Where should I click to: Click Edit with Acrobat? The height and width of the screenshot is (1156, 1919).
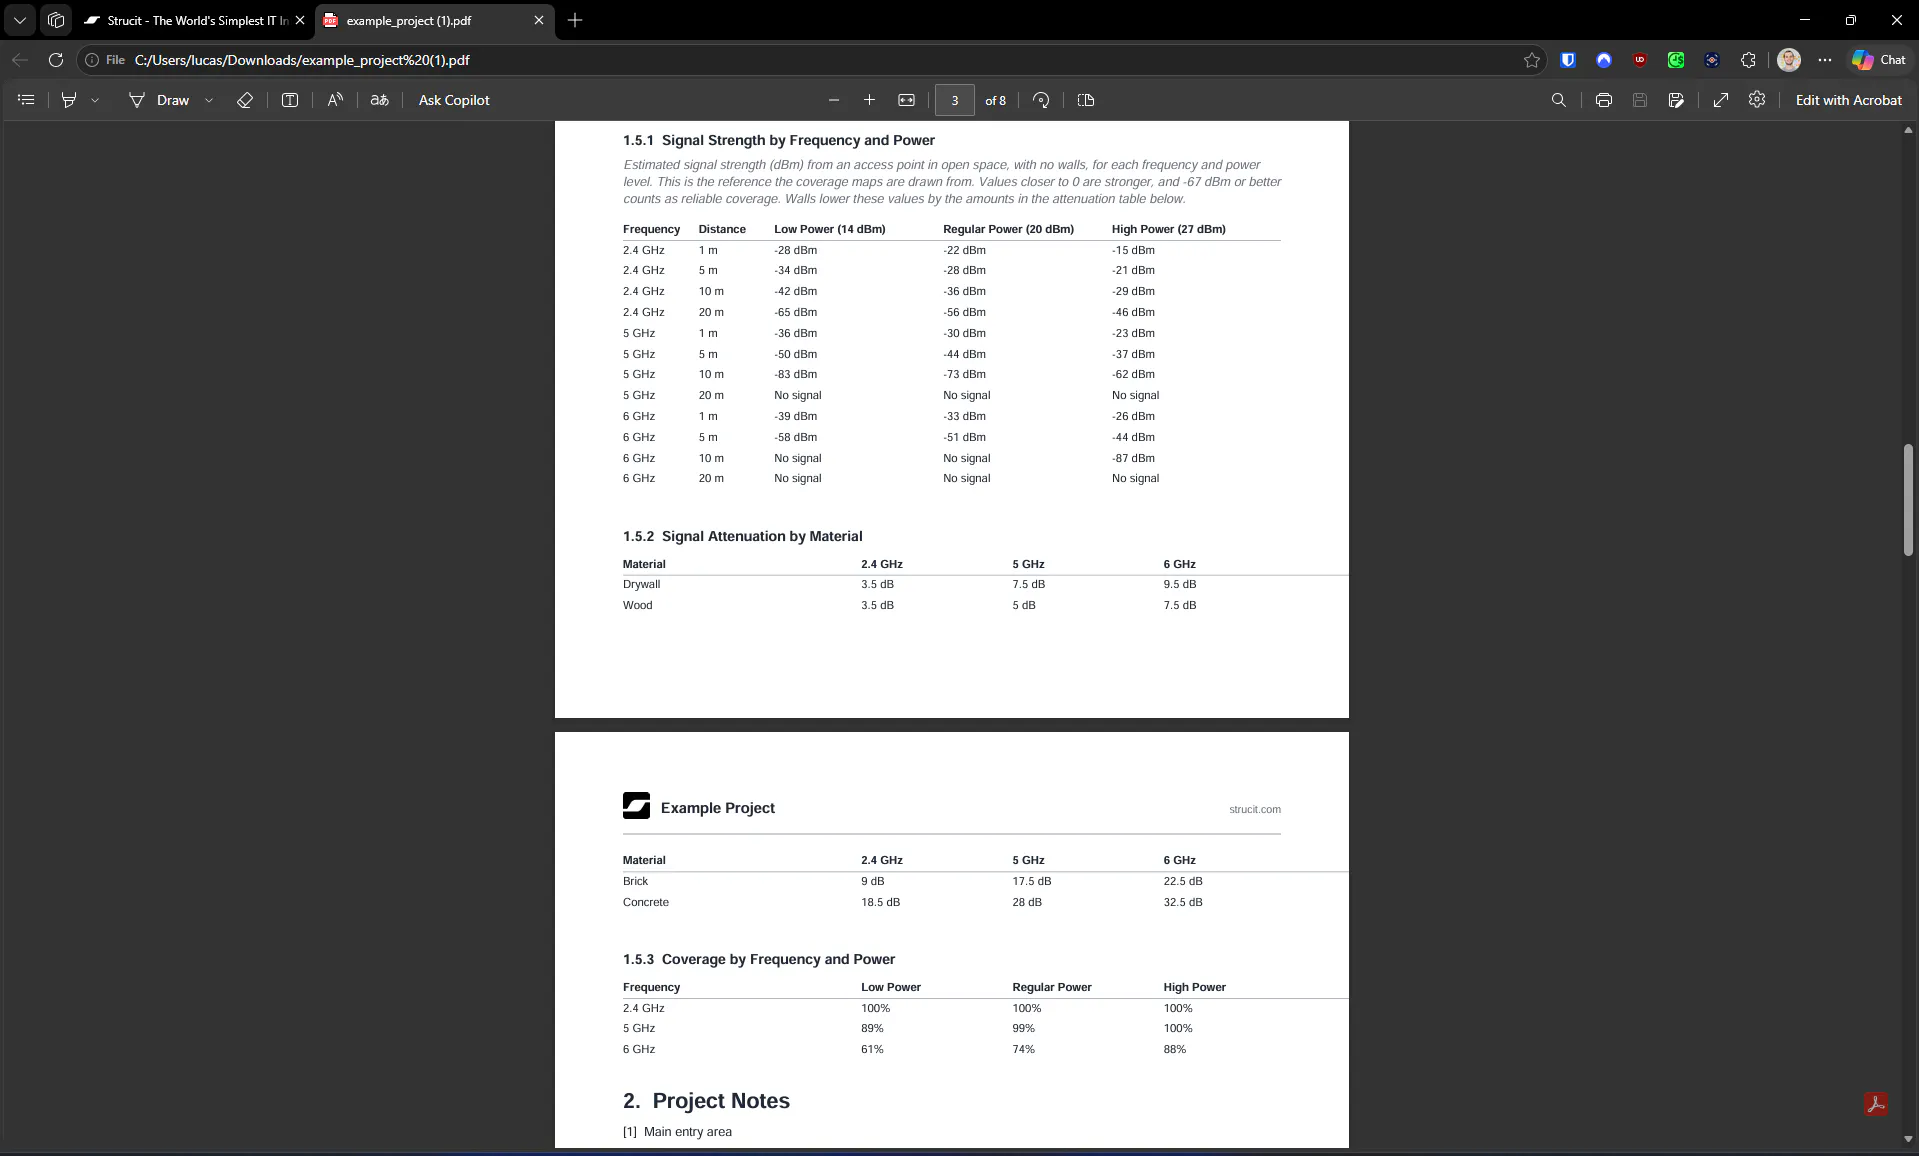click(x=1848, y=100)
